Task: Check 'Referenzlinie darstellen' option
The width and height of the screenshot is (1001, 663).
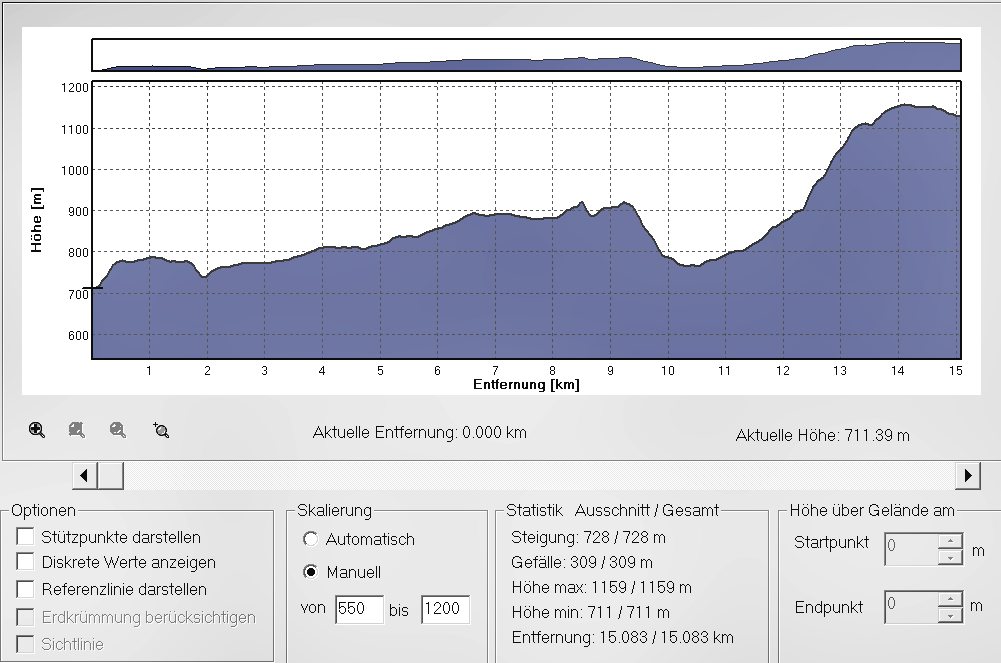Action: pyautogui.click(x=26, y=589)
